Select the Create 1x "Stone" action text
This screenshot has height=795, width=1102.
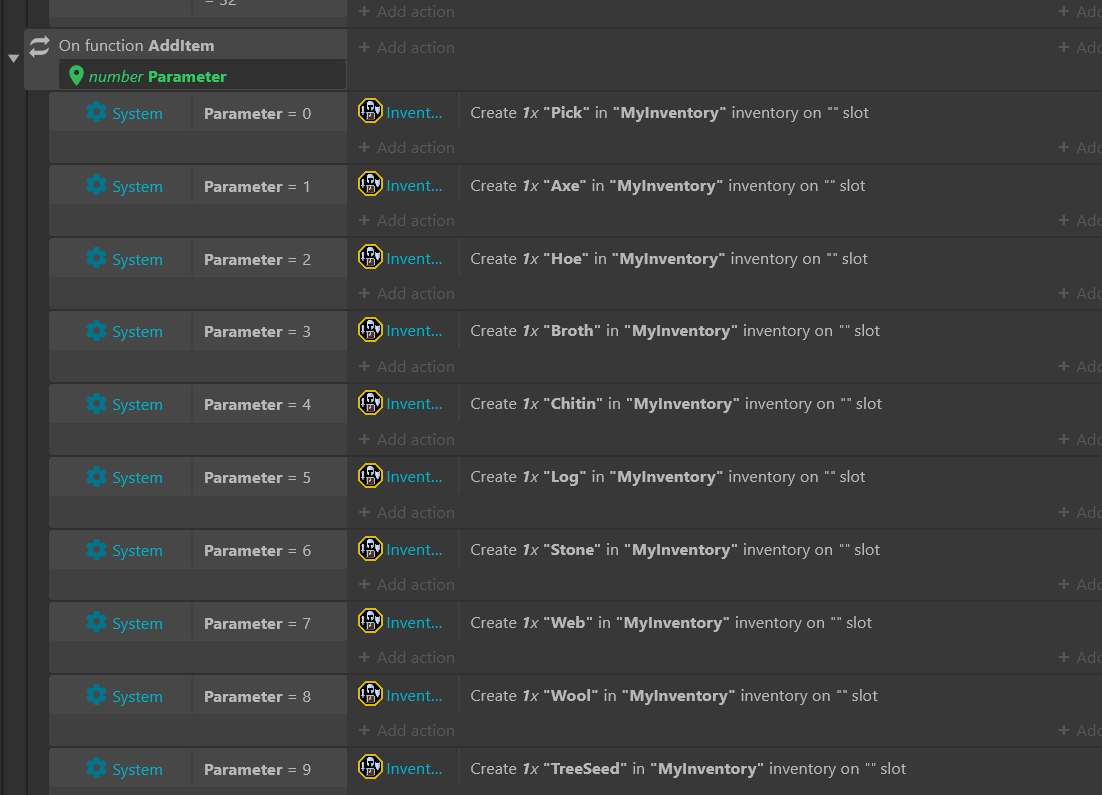coord(675,550)
